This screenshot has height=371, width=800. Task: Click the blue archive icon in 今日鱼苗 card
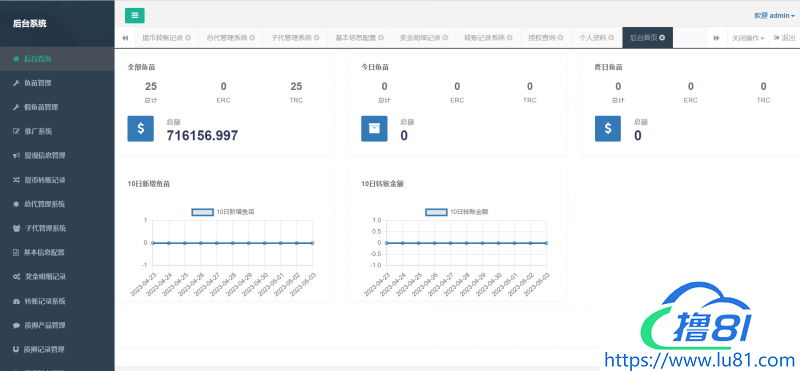pos(374,129)
